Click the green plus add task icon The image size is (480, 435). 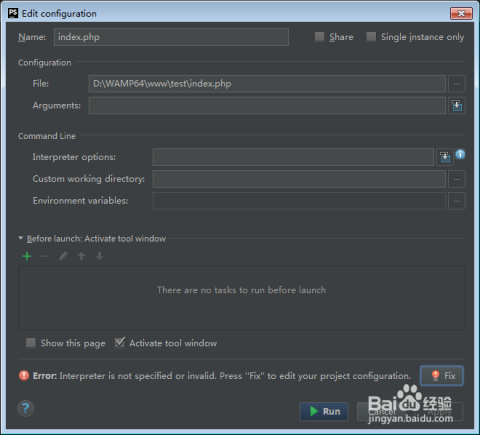point(27,256)
